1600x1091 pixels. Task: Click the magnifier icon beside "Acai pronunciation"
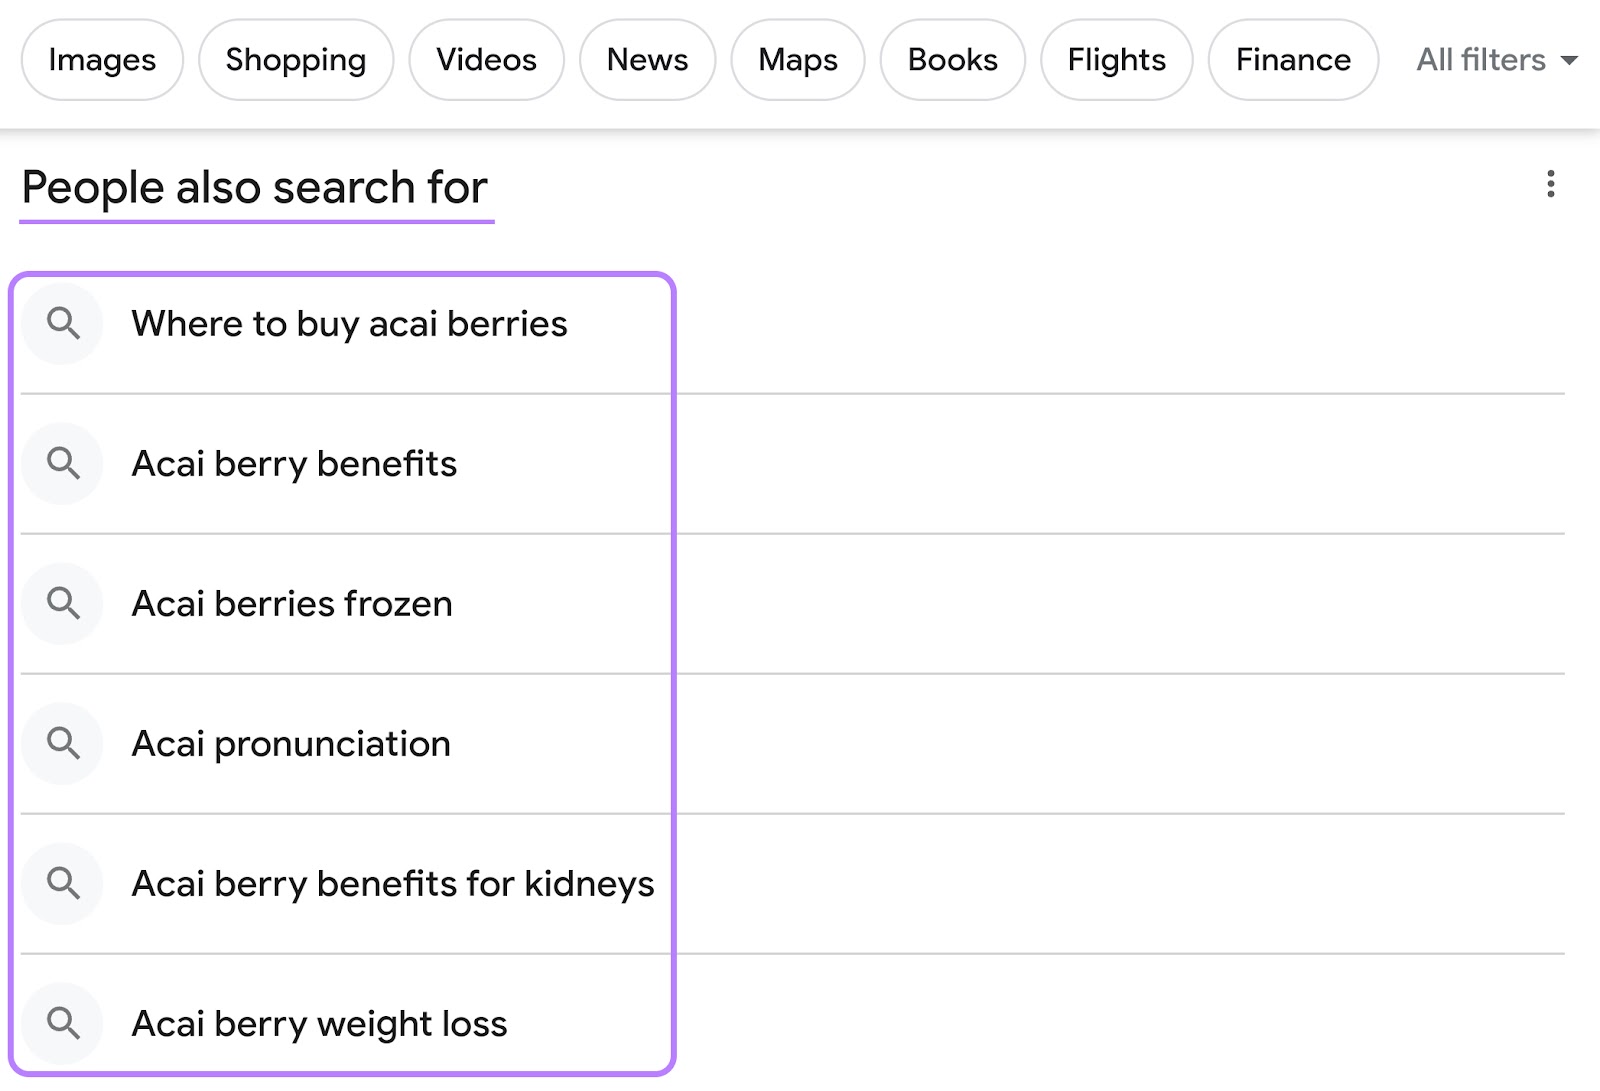(62, 743)
